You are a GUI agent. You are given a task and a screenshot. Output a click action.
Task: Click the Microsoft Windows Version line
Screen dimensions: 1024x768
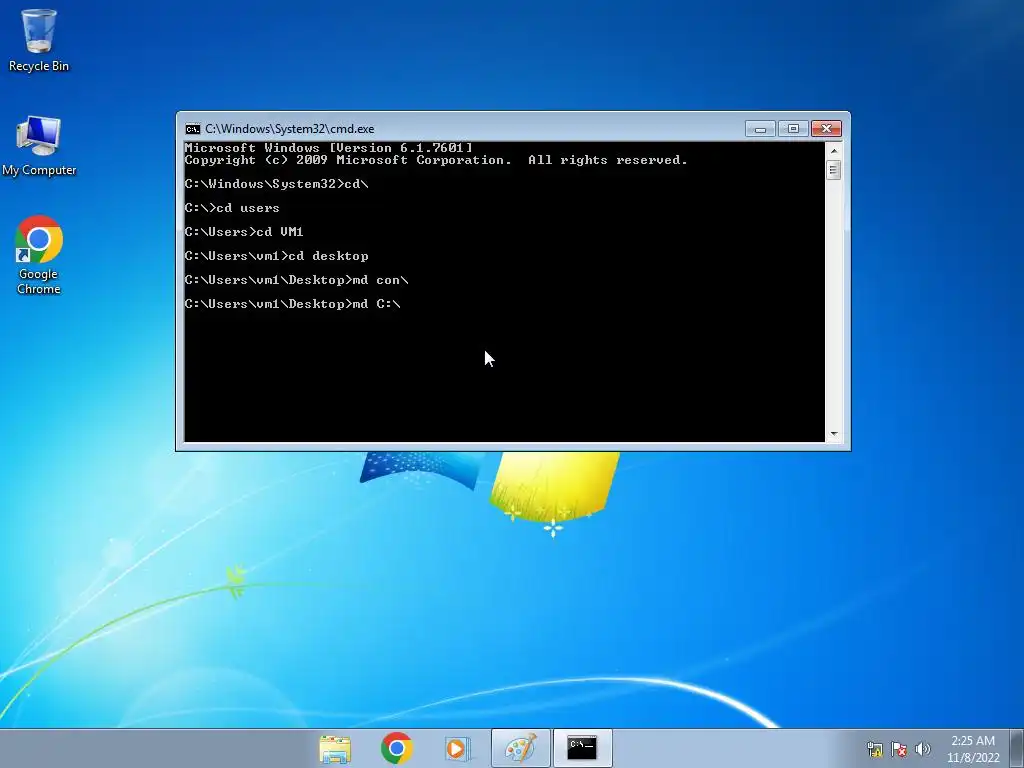[328, 148]
